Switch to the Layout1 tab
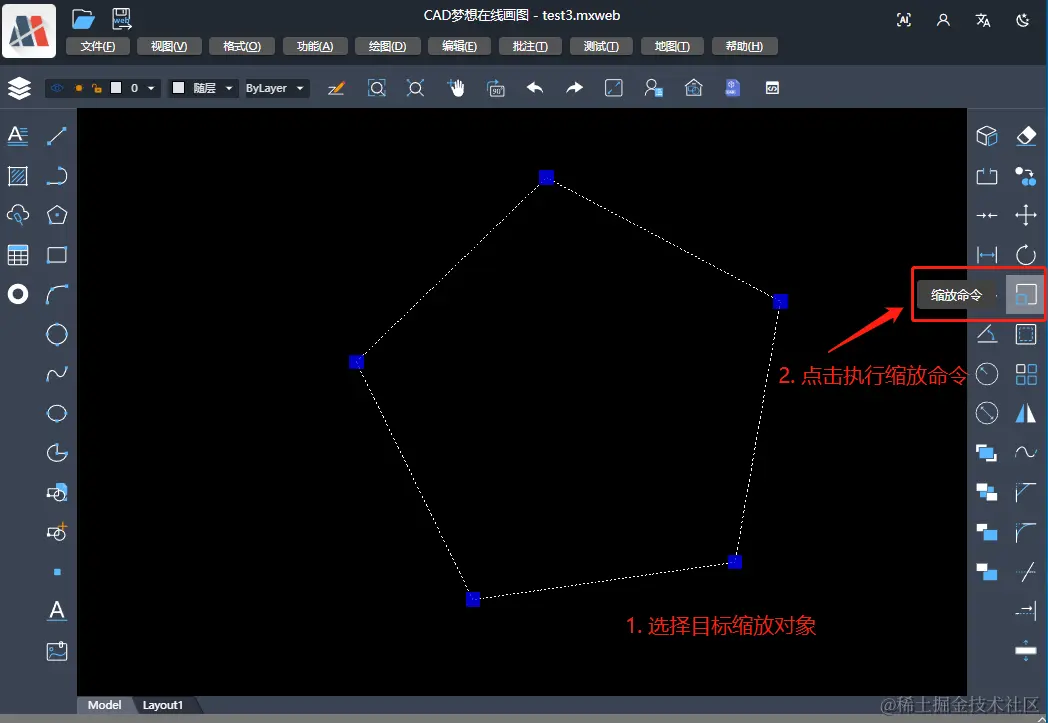The image size is (1048, 723). (x=162, y=705)
